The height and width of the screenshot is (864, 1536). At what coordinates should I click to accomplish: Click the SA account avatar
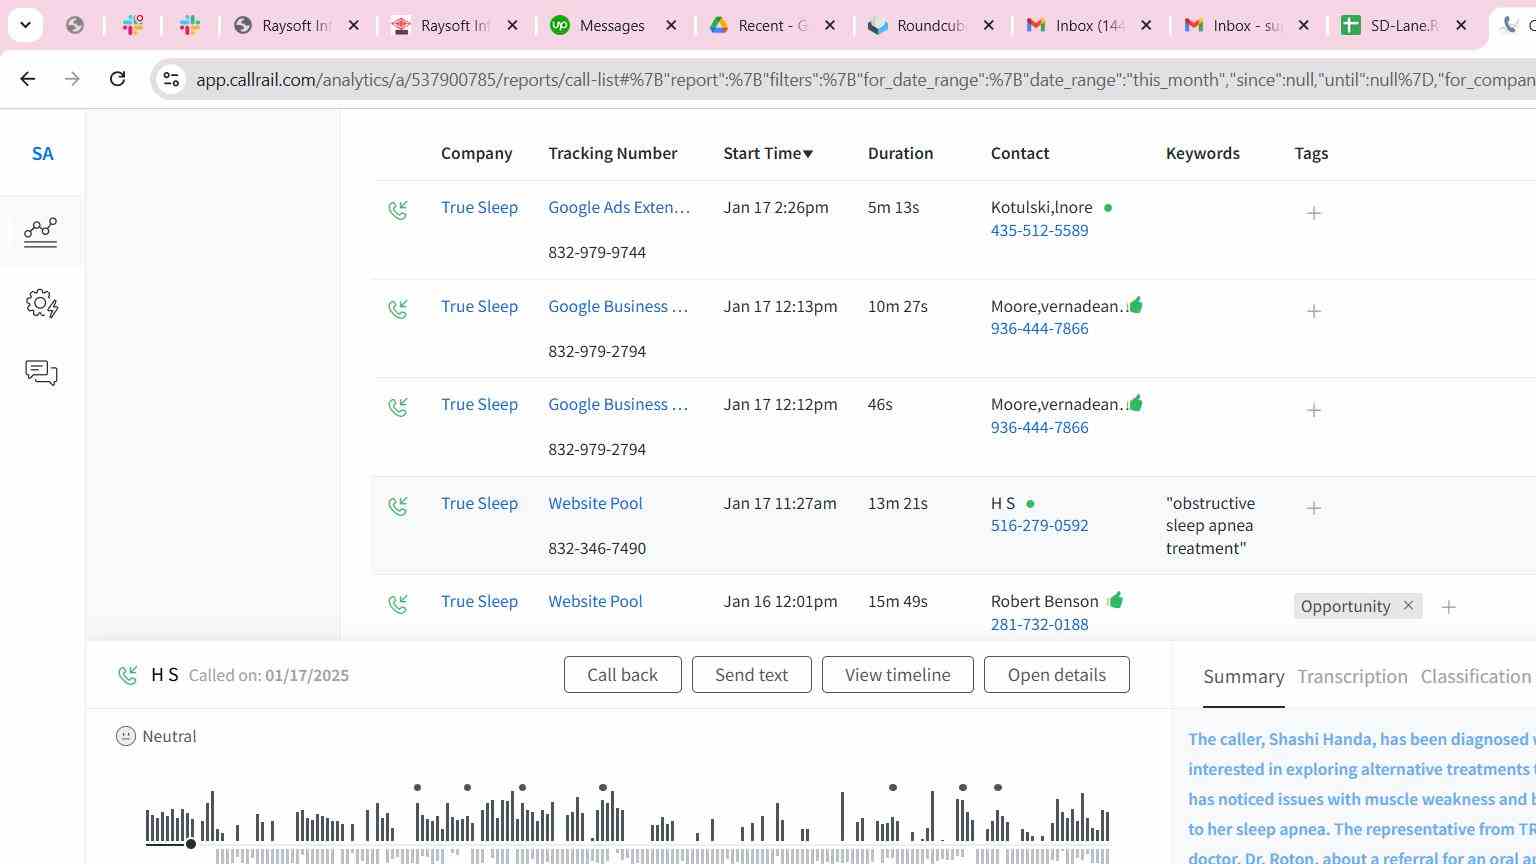42,154
